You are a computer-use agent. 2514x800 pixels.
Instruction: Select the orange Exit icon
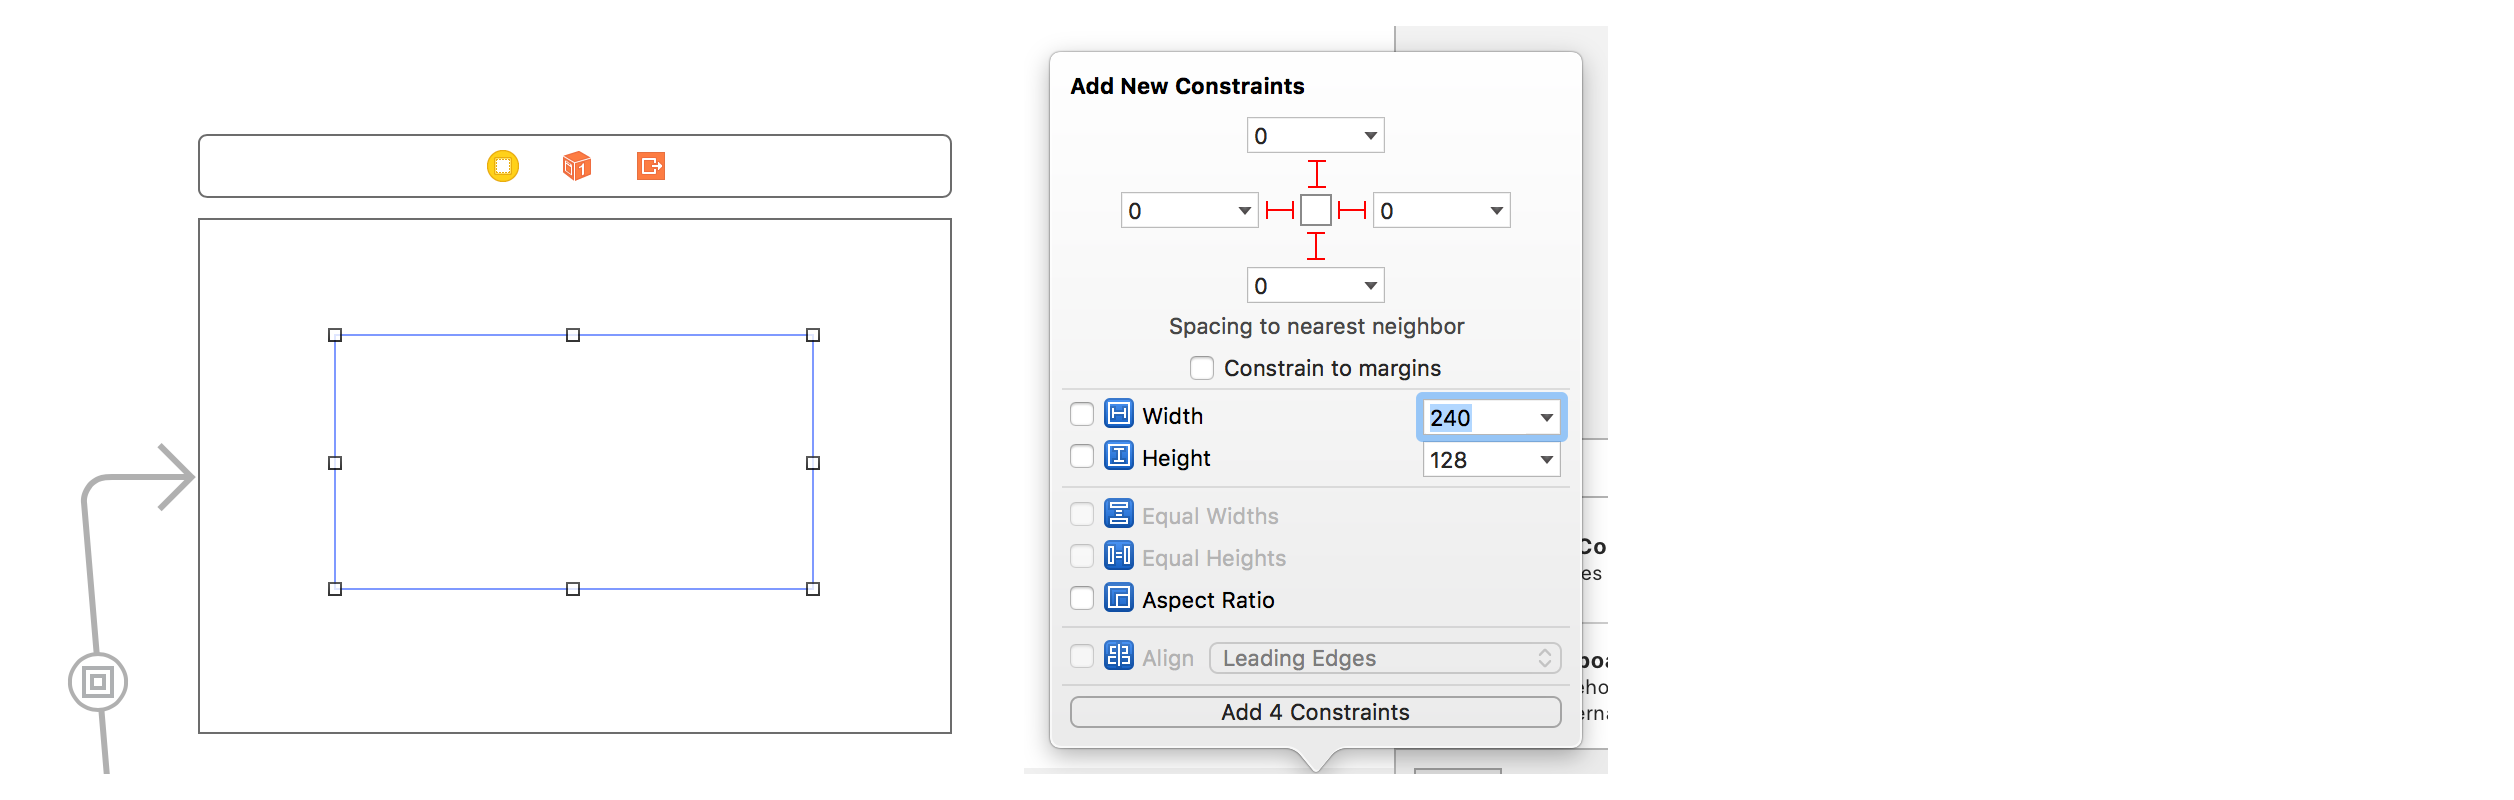point(651,165)
